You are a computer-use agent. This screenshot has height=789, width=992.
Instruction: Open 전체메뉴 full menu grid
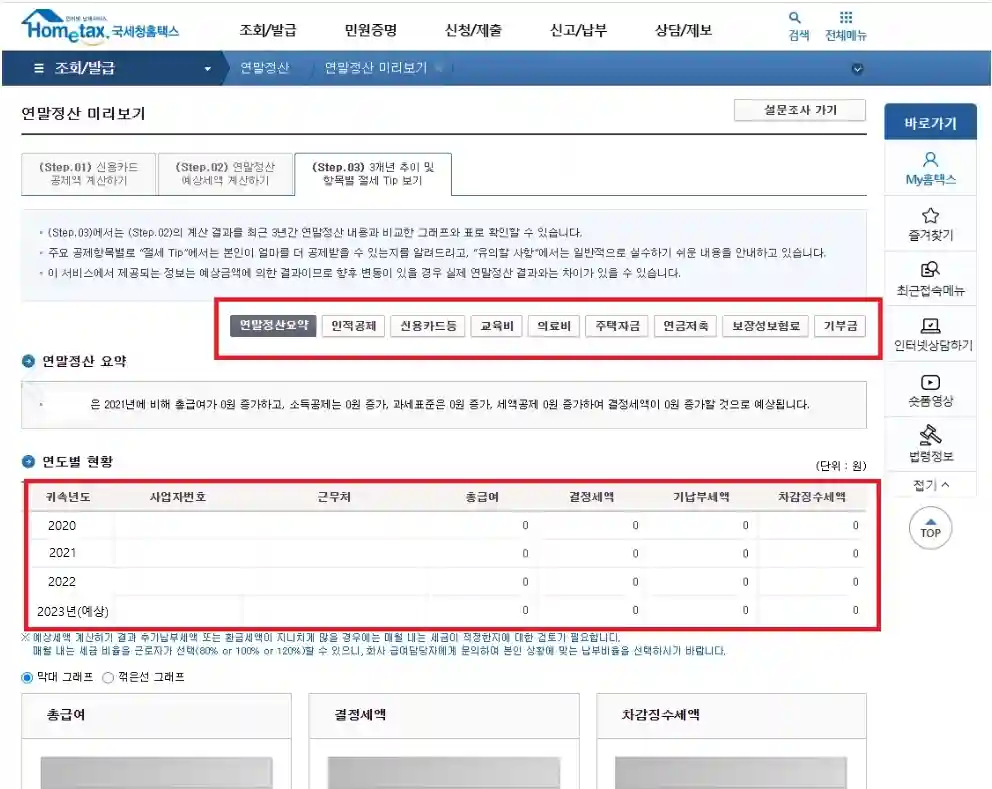(846, 23)
